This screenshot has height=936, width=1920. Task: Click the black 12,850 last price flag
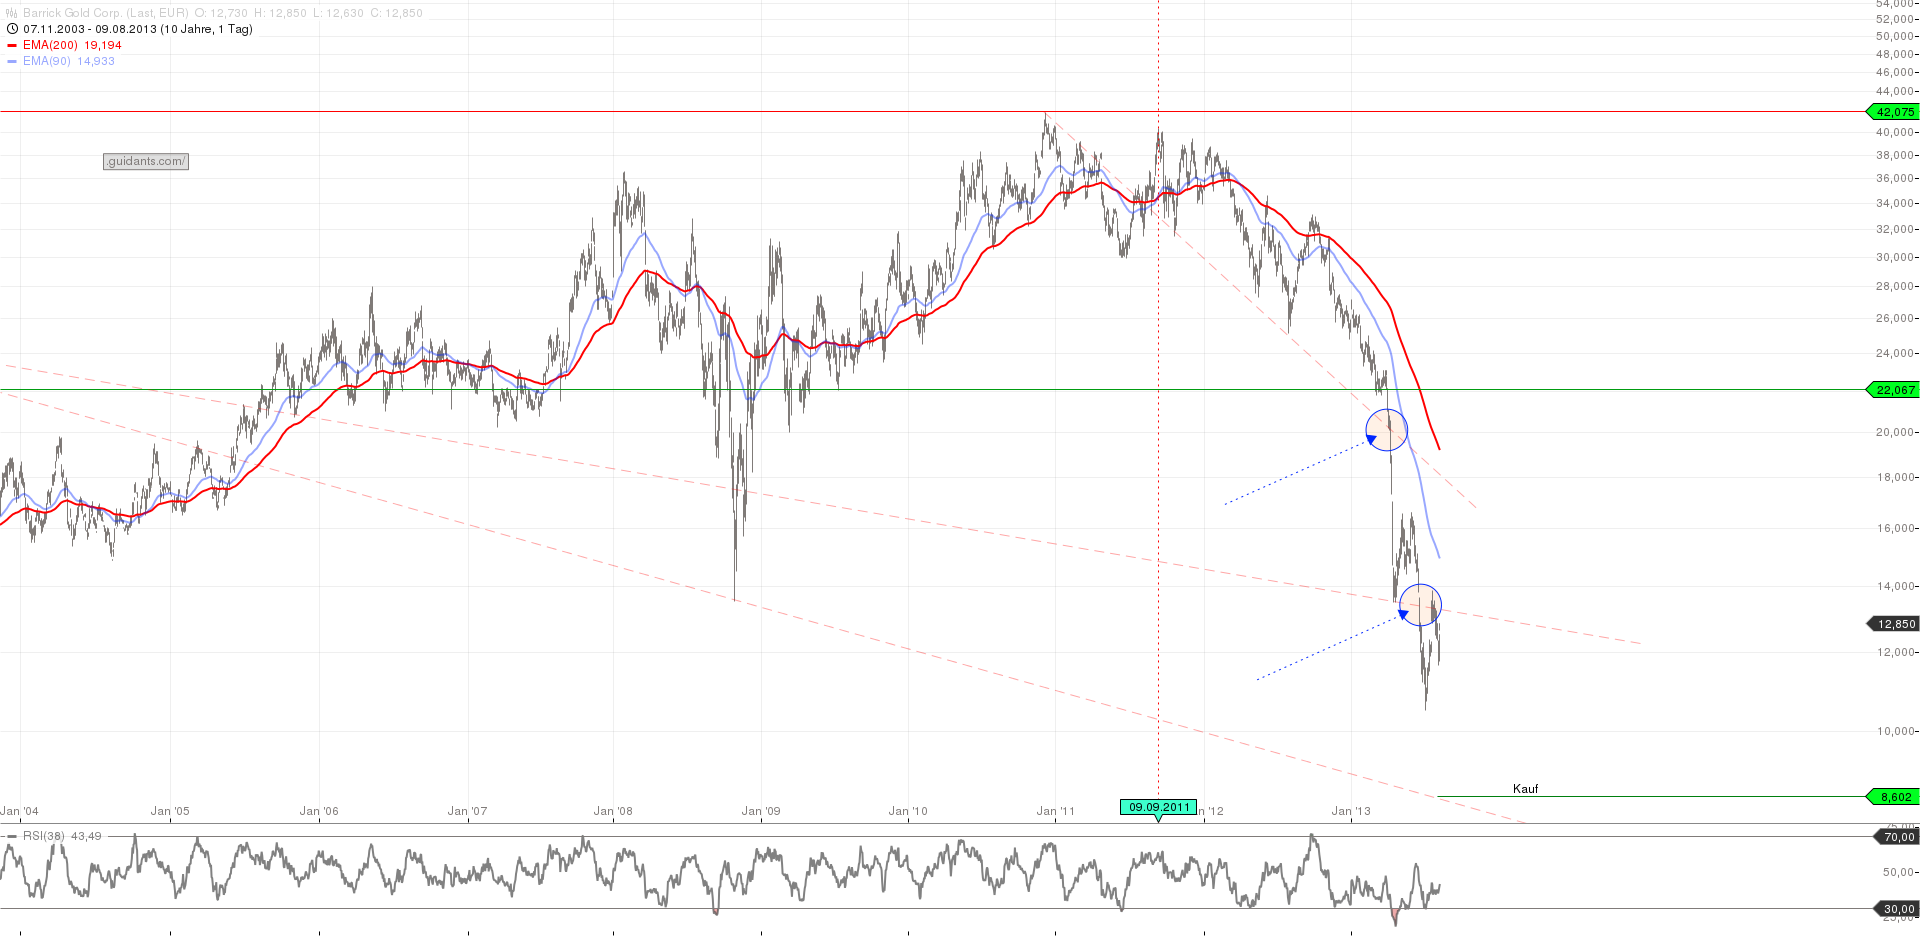click(x=1895, y=623)
